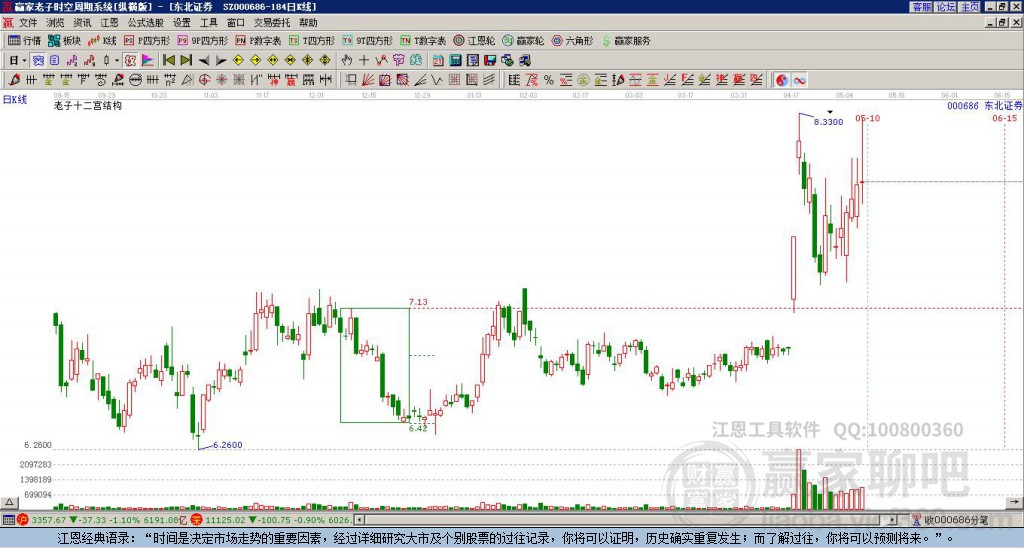Image resolution: width=1024 pixels, height=548 pixels.
Task: Toggle the highlighted 权 adjustment button
Action: coord(130,61)
